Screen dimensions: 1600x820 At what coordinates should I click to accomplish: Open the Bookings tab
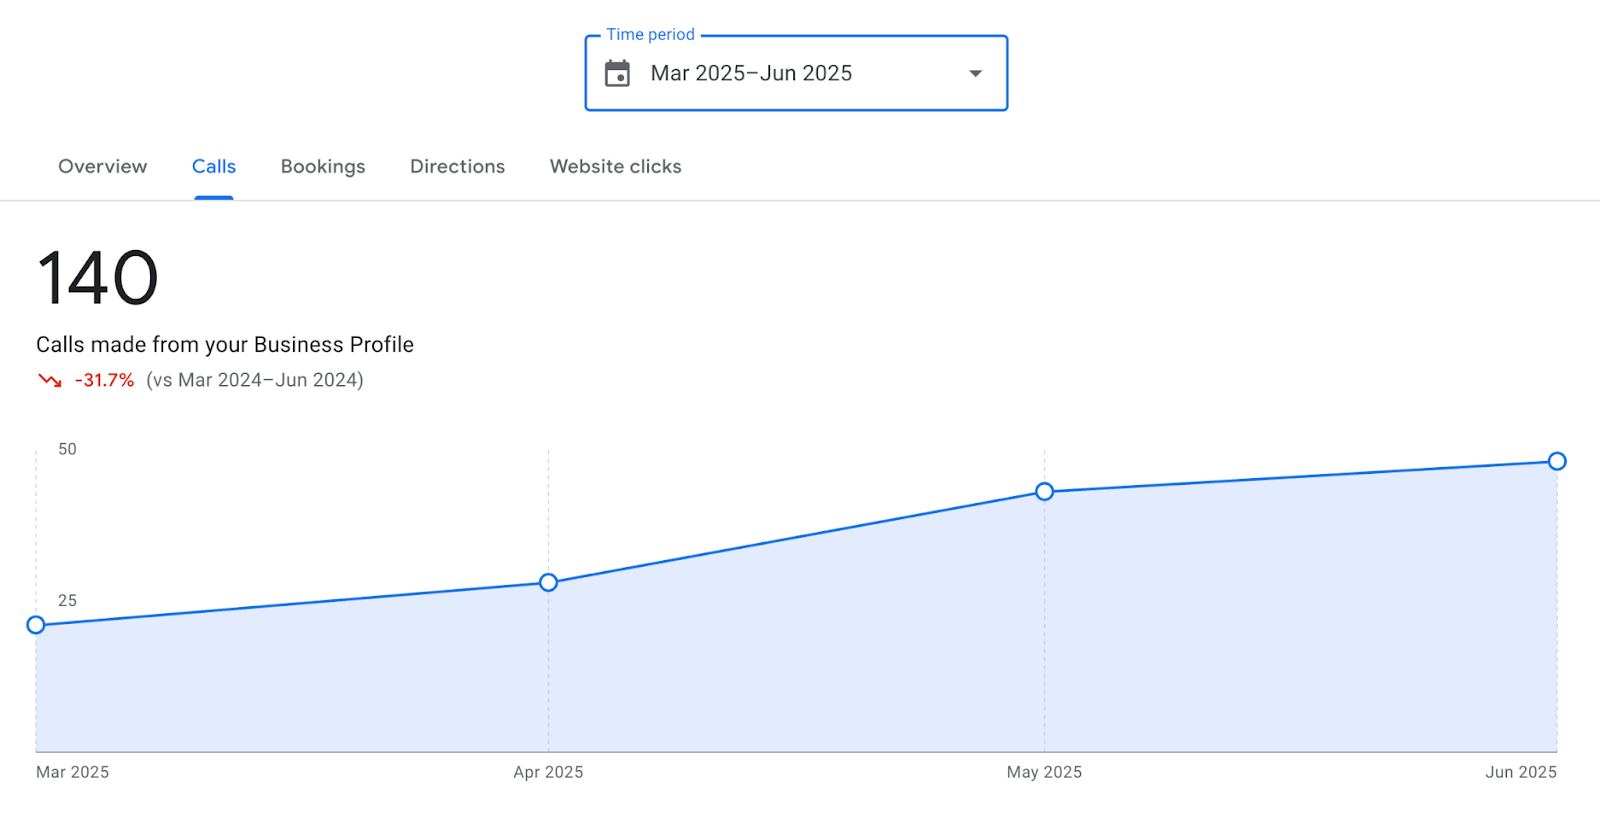pyautogui.click(x=323, y=167)
